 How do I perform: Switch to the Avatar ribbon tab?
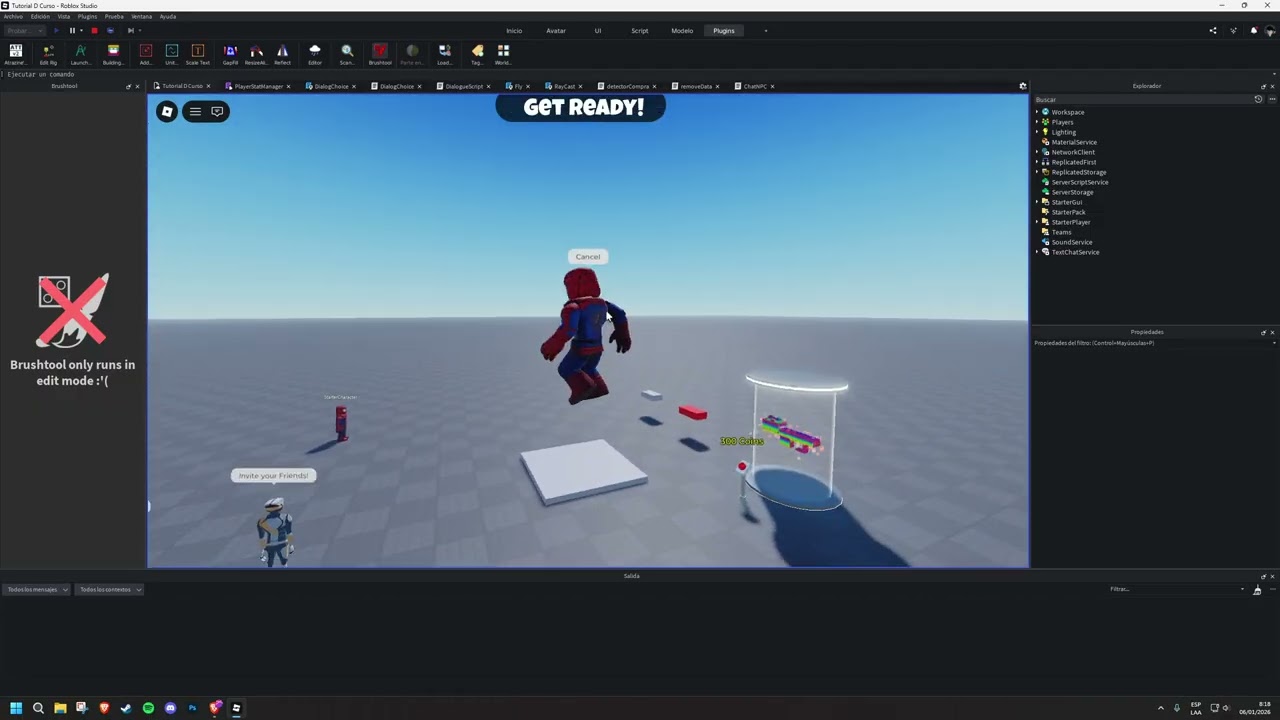(x=556, y=31)
